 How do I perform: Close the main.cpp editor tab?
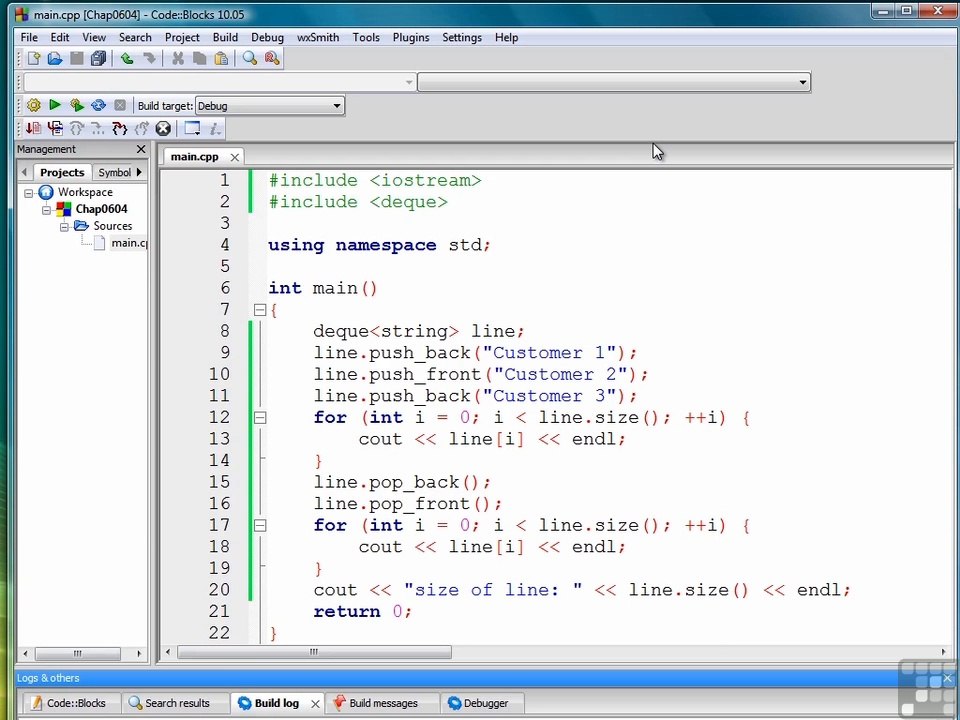pos(234,157)
